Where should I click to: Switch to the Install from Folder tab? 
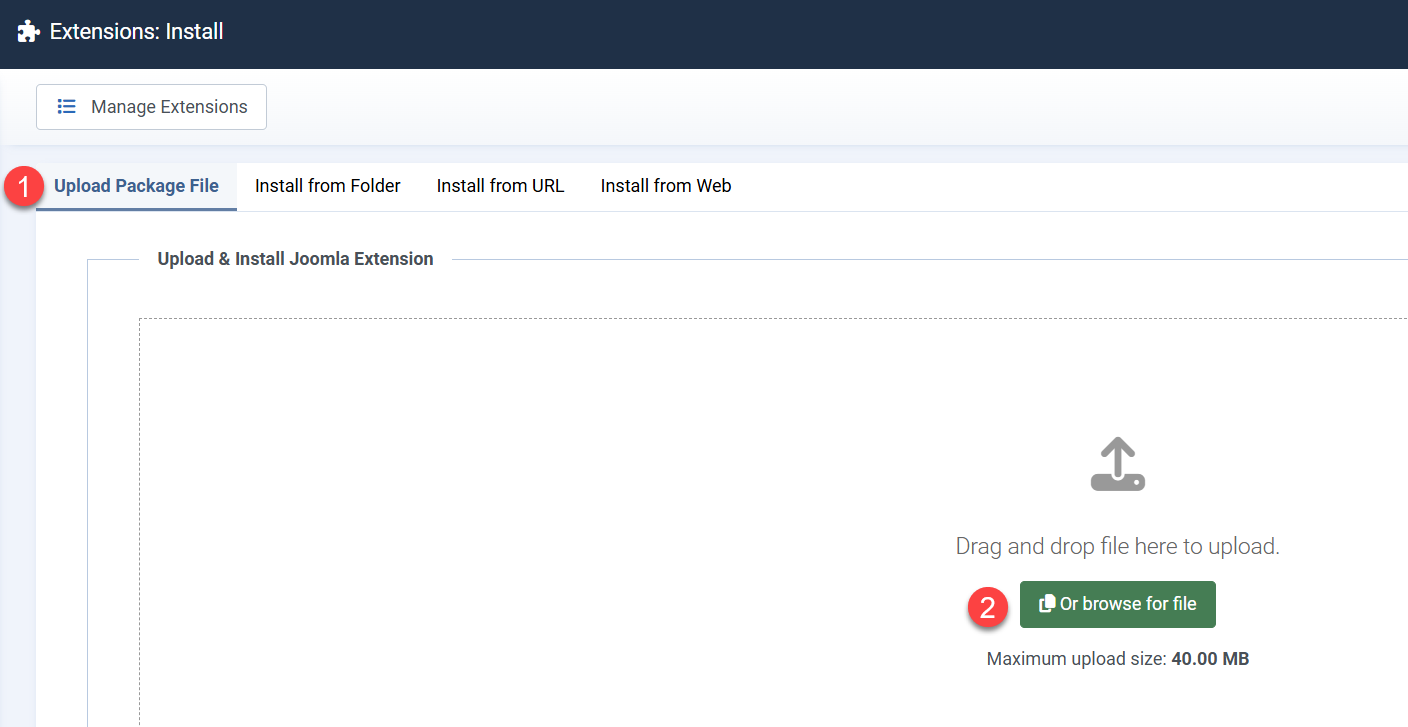pos(327,186)
